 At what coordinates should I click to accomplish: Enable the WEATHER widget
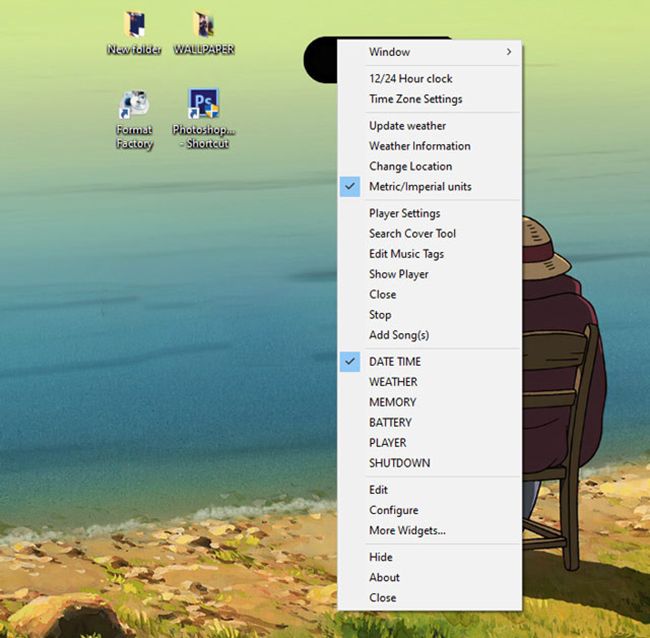[x=429, y=381]
